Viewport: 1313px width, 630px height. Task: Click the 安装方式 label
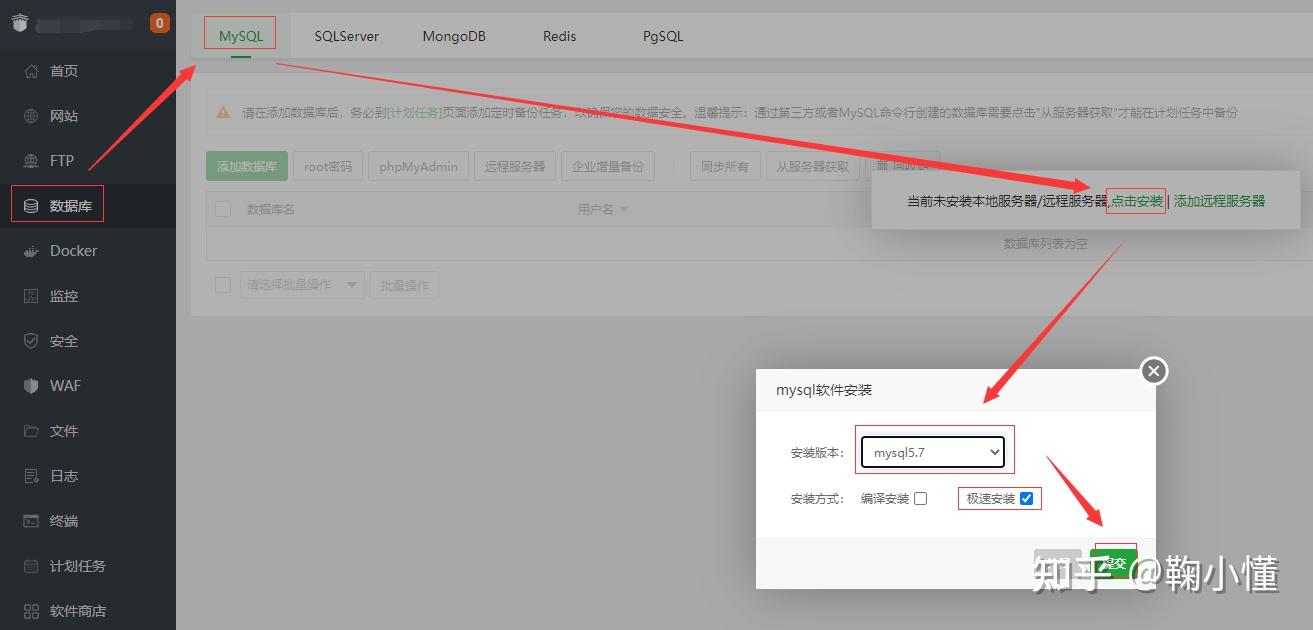pos(817,498)
